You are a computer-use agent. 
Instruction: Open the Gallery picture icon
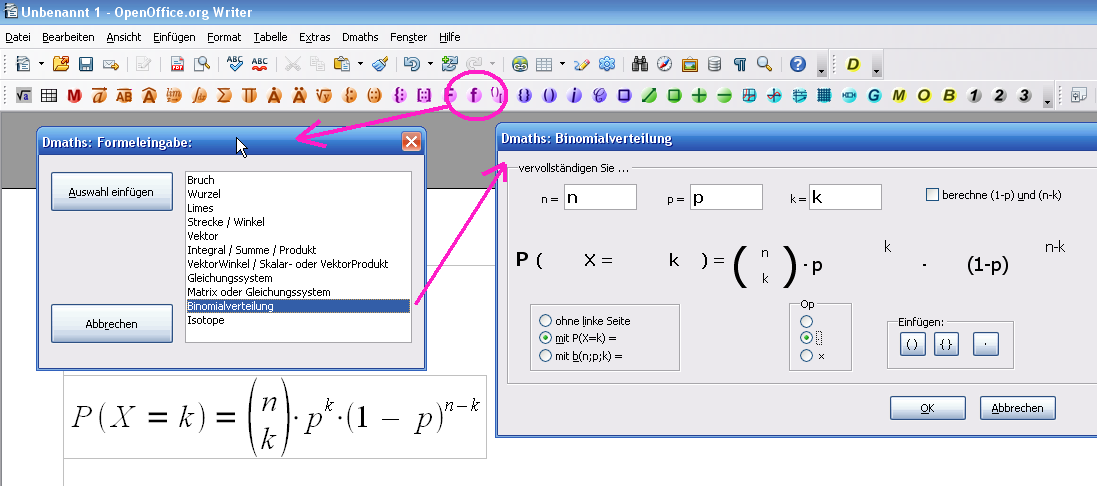point(690,64)
